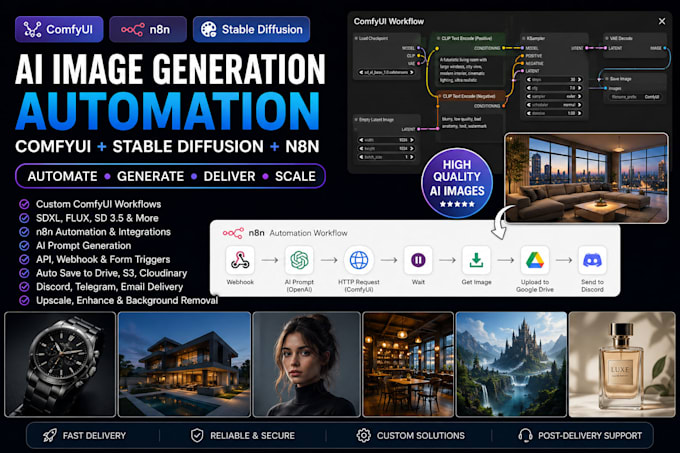Click the Wait node pause icon
Viewport: 680px width, 453px height.
[418, 260]
